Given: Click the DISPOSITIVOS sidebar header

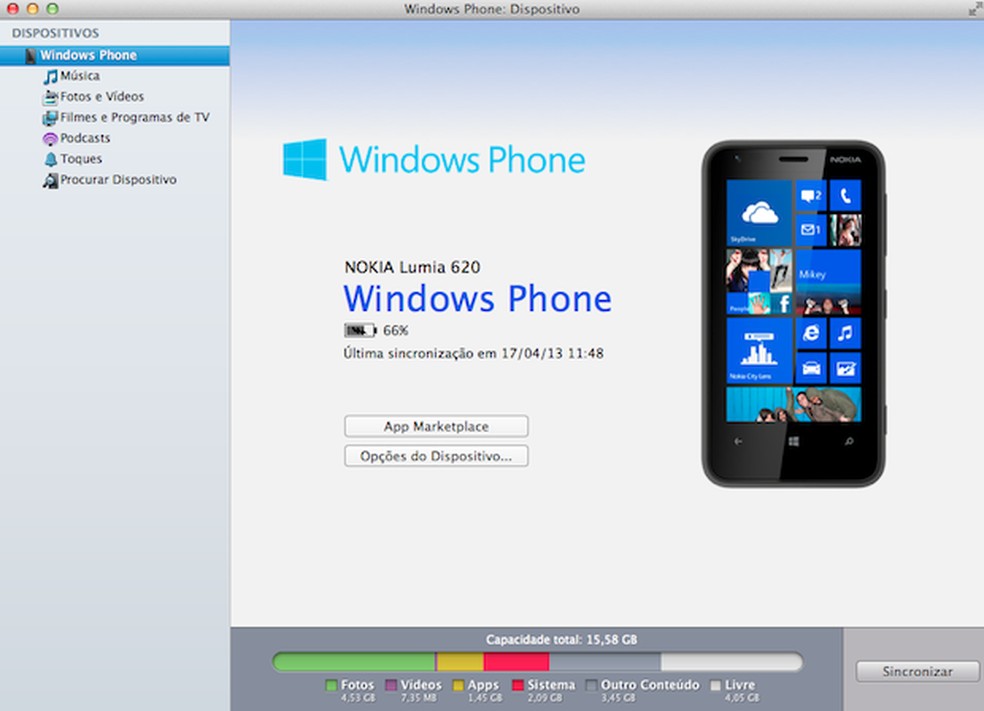Looking at the screenshot, I should [x=55, y=33].
